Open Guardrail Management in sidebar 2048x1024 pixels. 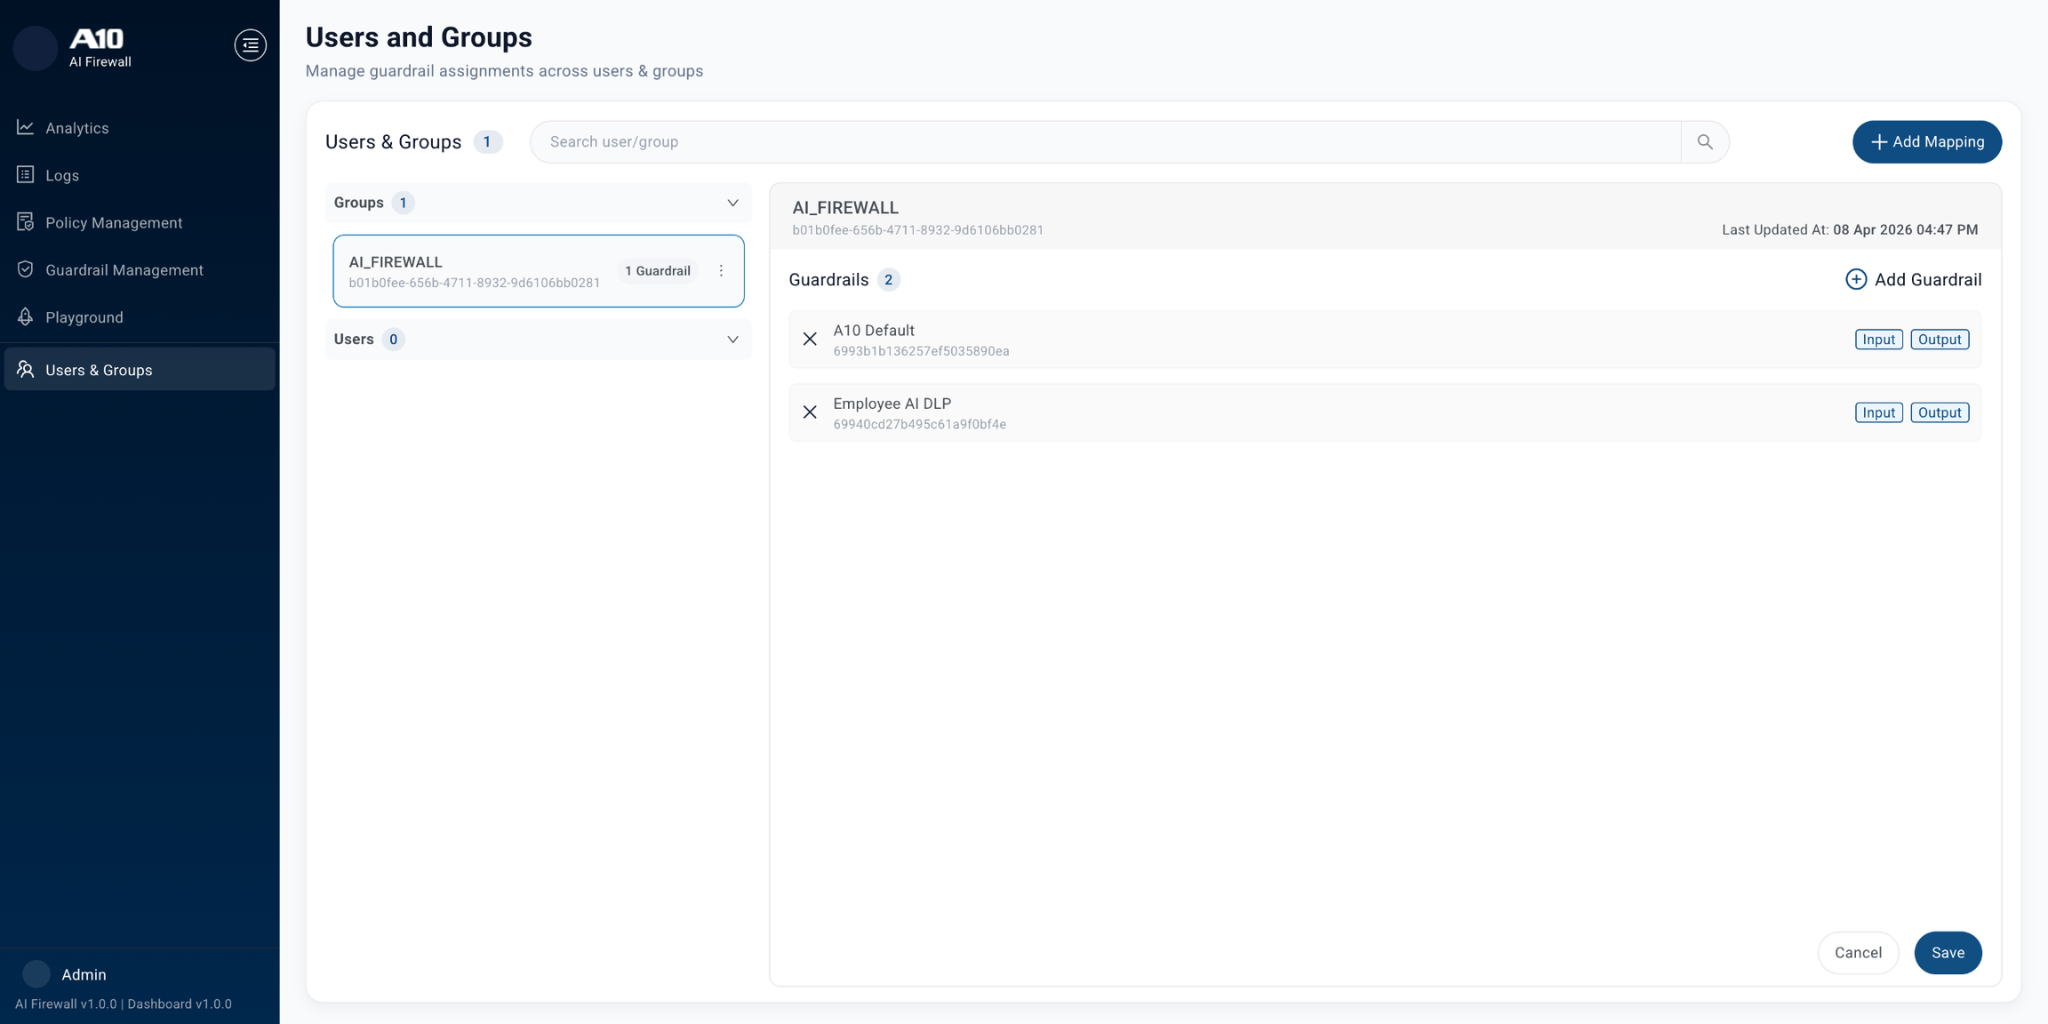pyautogui.click(x=124, y=270)
